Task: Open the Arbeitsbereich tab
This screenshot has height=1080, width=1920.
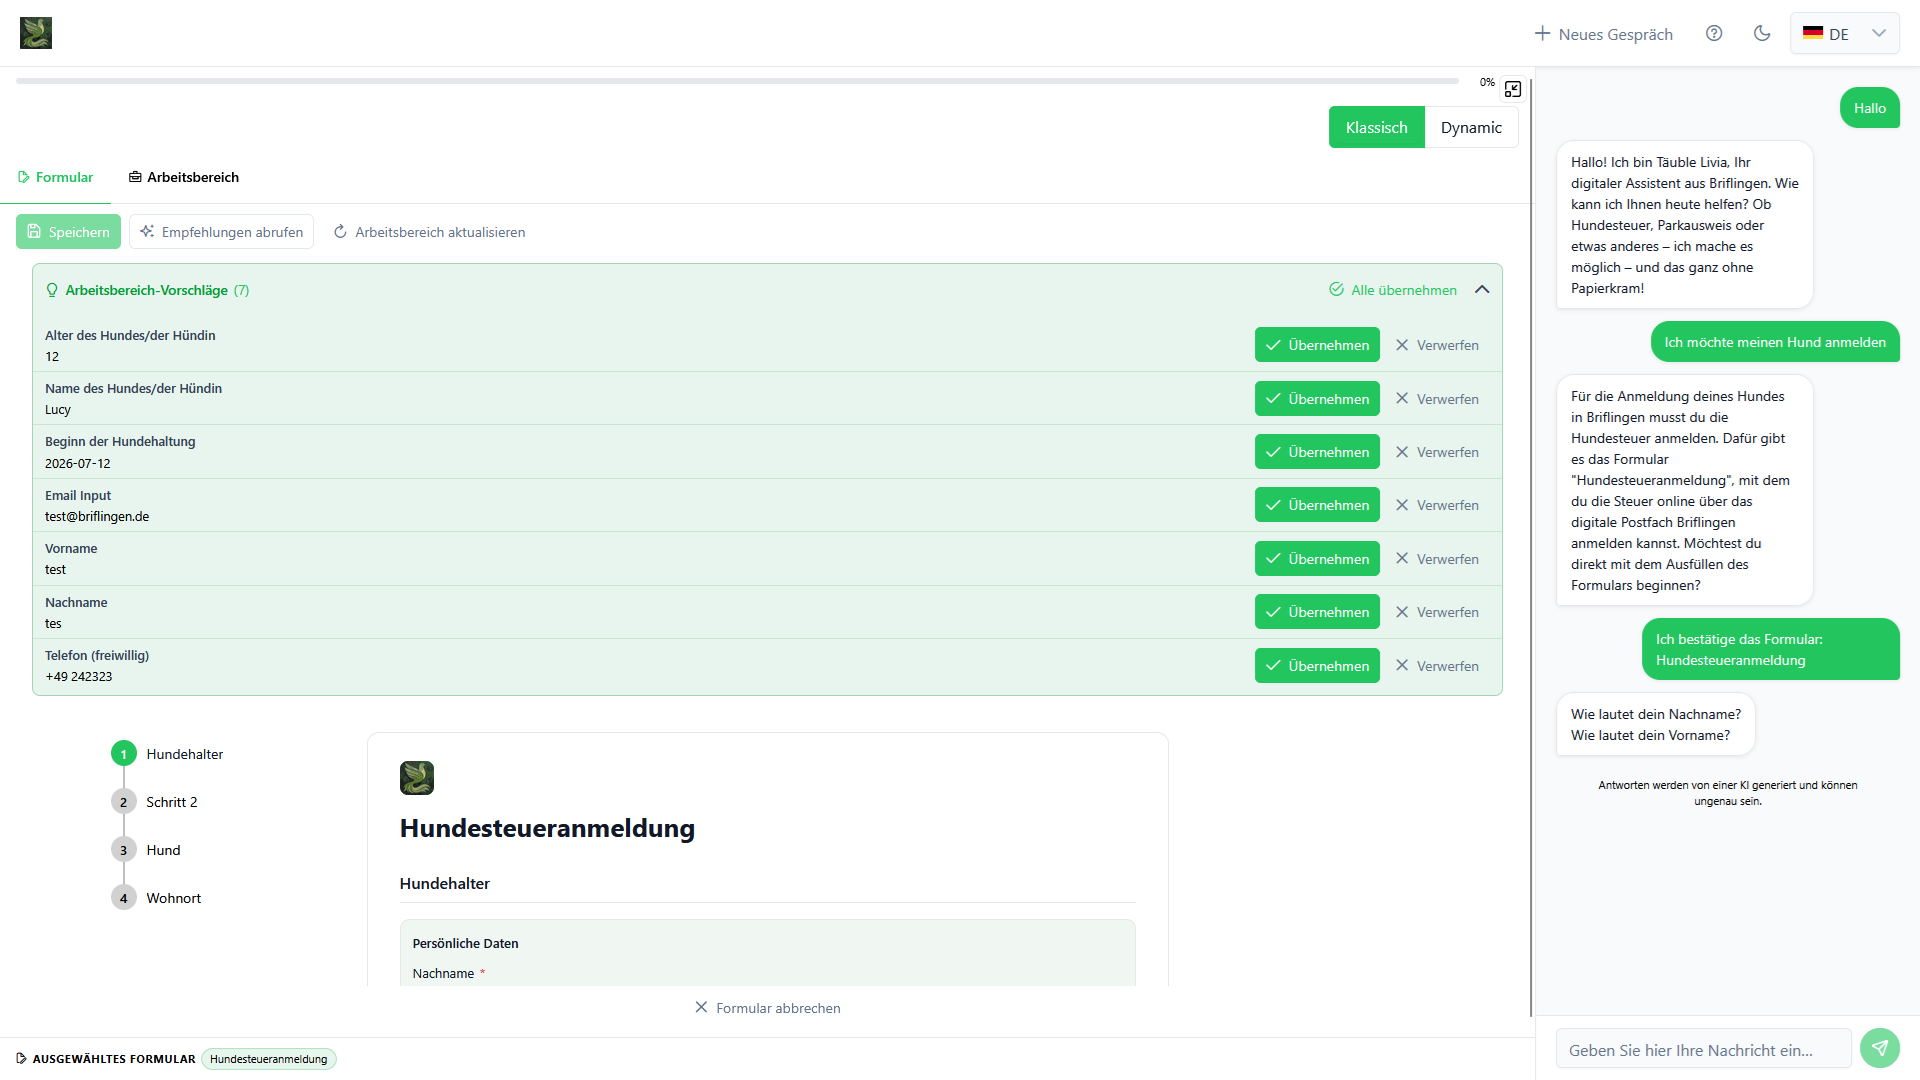Action: [x=184, y=177]
